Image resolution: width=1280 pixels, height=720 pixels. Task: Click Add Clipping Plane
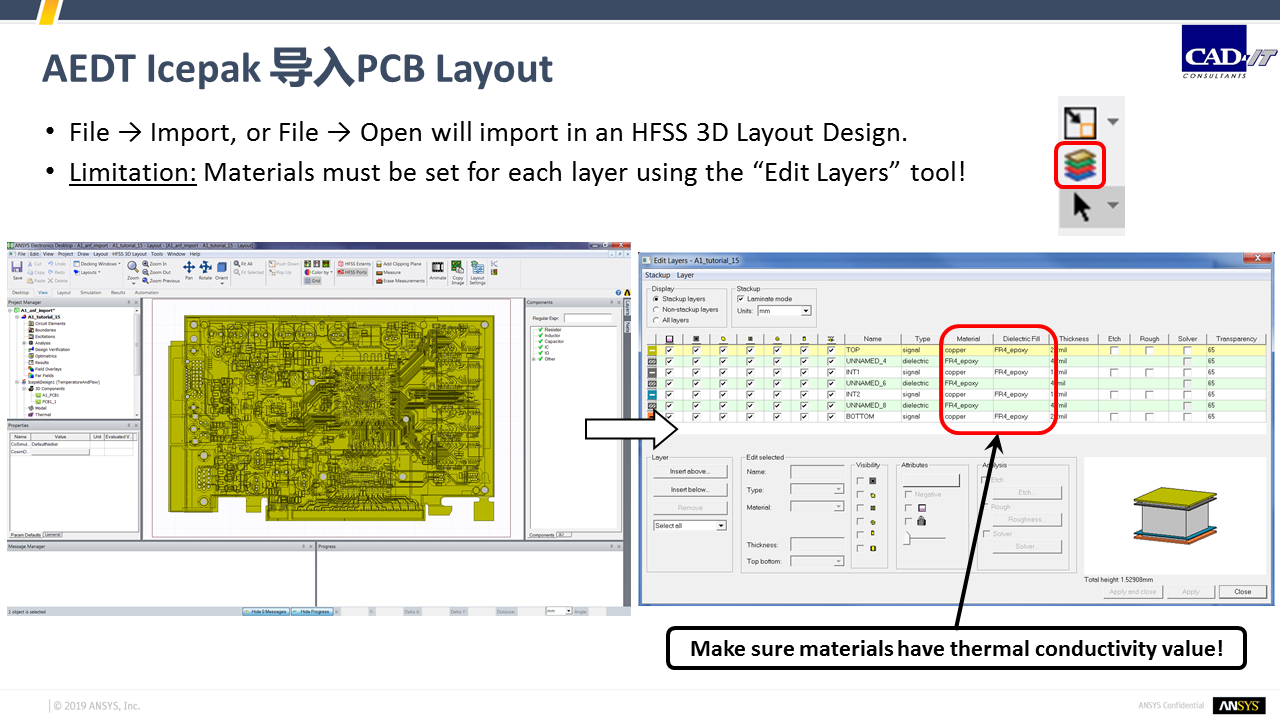398,264
